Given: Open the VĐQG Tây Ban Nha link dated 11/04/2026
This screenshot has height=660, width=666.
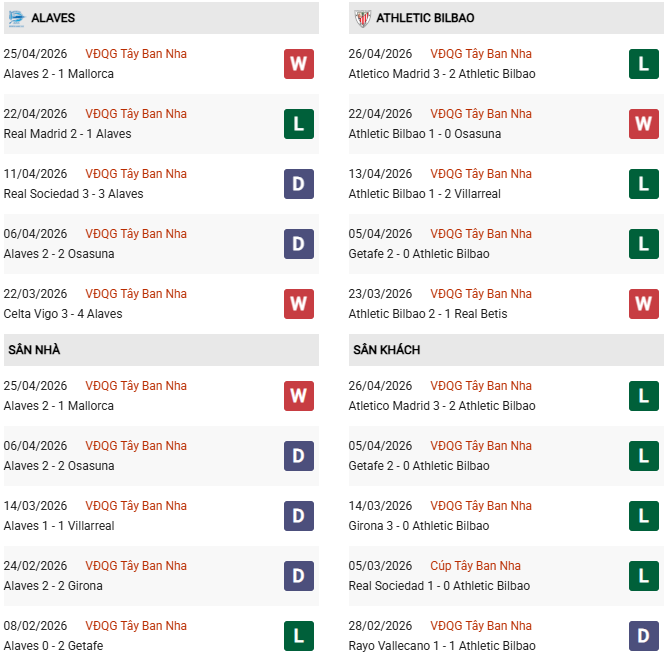Looking at the screenshot, I should tap(136, 174).
